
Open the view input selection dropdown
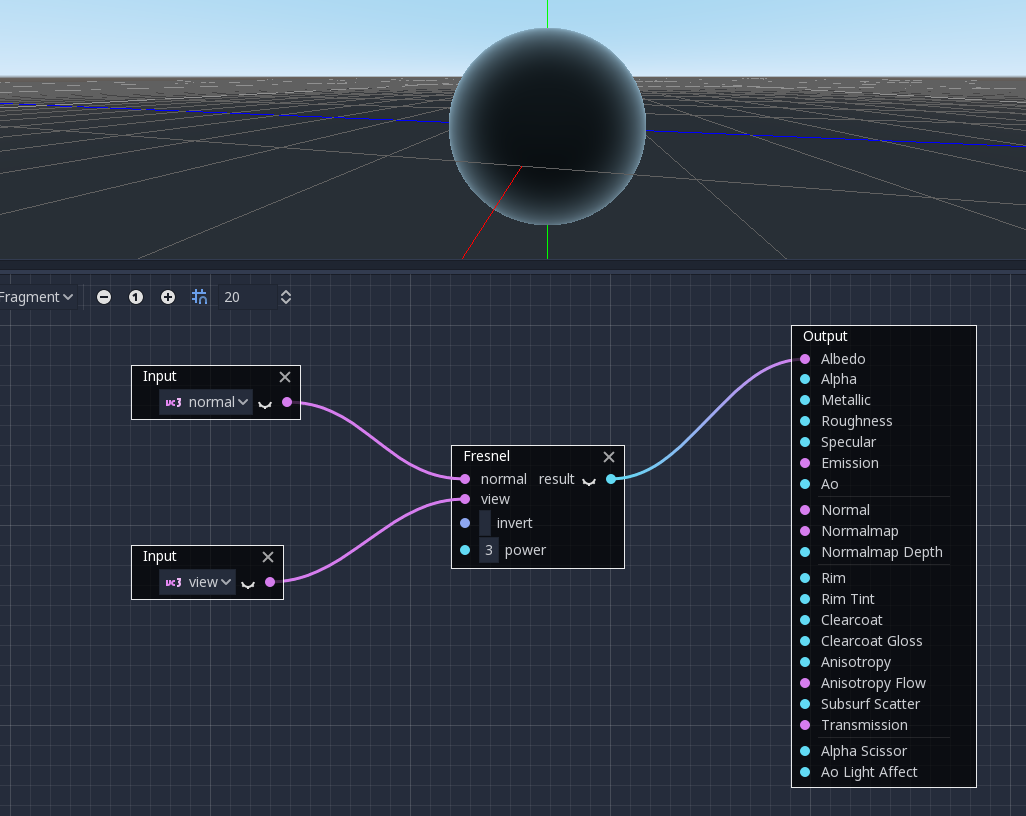[198, 582]
